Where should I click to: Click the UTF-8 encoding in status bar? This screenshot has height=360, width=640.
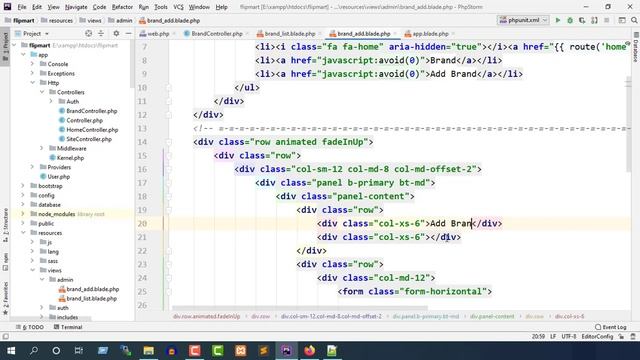[x=569, y=337]
